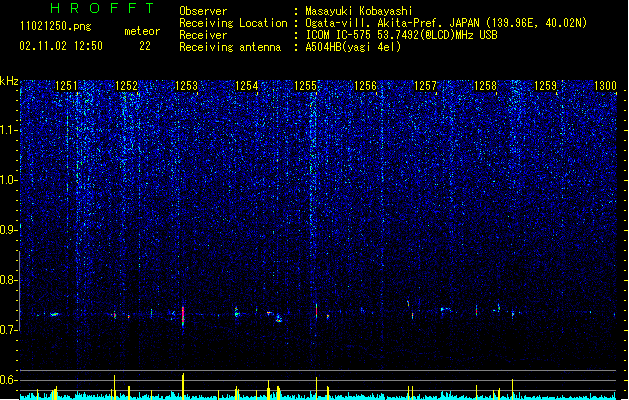This screenshot has width=629, height=400.
Task: Click the Receiving antenna label
Action: pos(230,47)
